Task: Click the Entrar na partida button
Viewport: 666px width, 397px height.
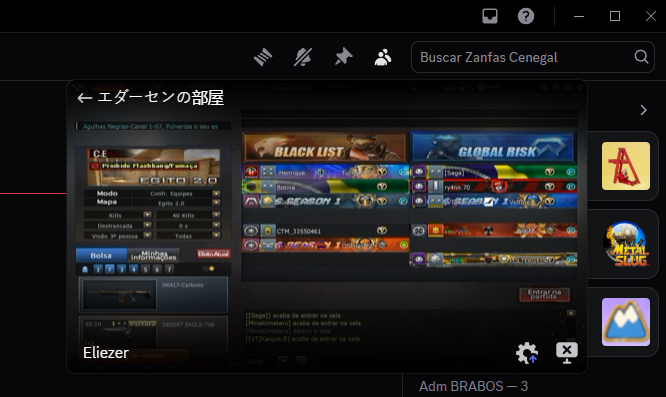Action: point(545,294)
